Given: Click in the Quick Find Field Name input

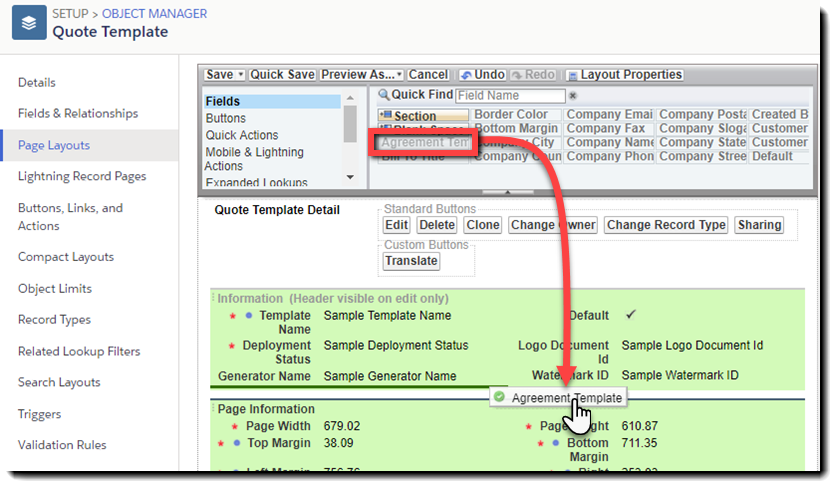Looking at the screenshot, I should point(510,95).
